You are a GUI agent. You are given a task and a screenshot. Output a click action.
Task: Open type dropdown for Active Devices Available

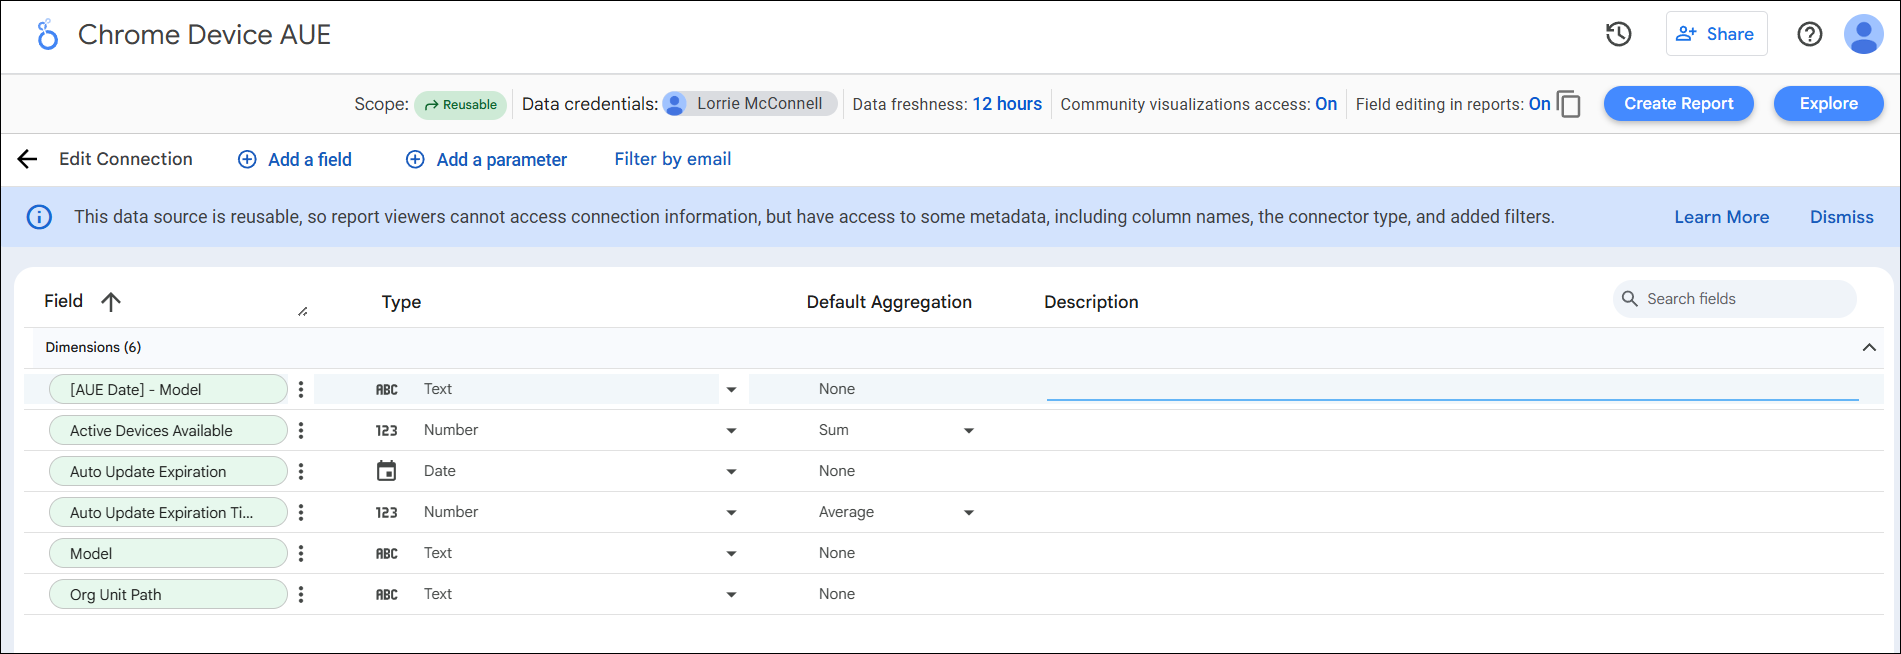pos(731,431)
